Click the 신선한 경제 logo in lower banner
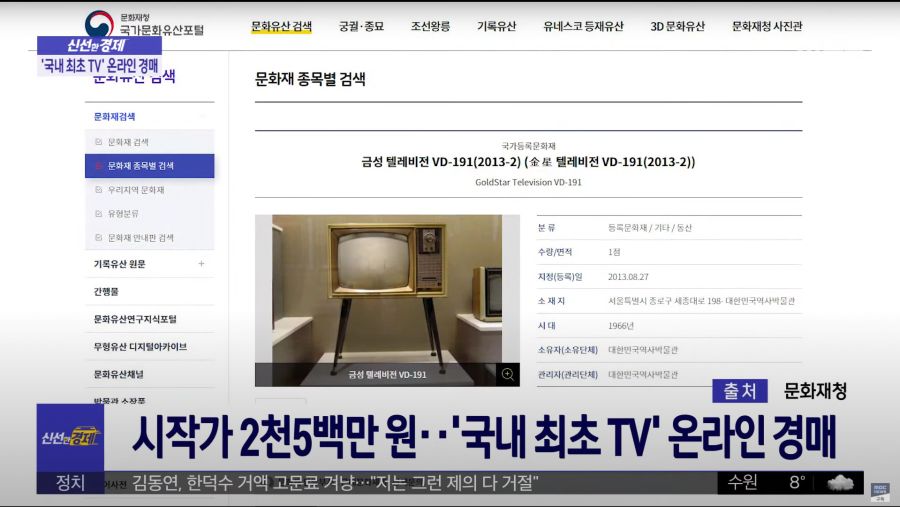 [70, 438]
